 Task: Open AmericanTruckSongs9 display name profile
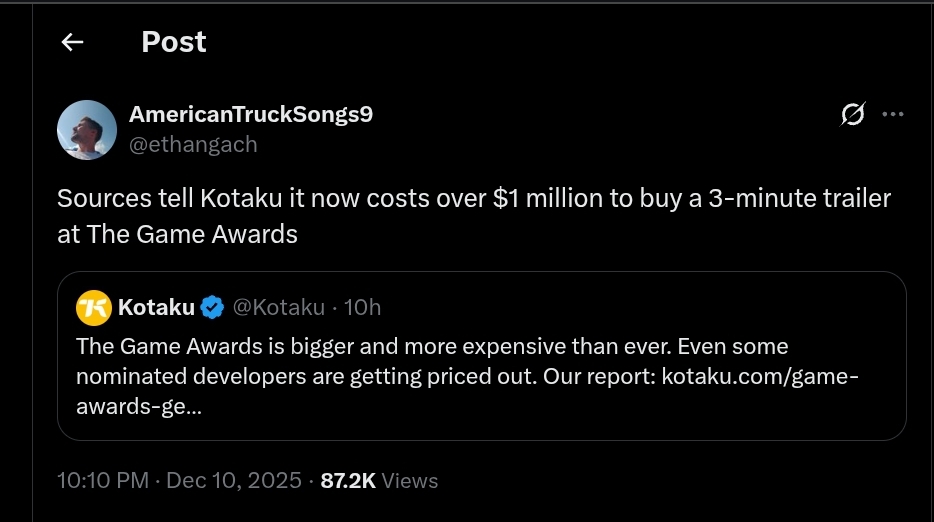coord(251,114)
